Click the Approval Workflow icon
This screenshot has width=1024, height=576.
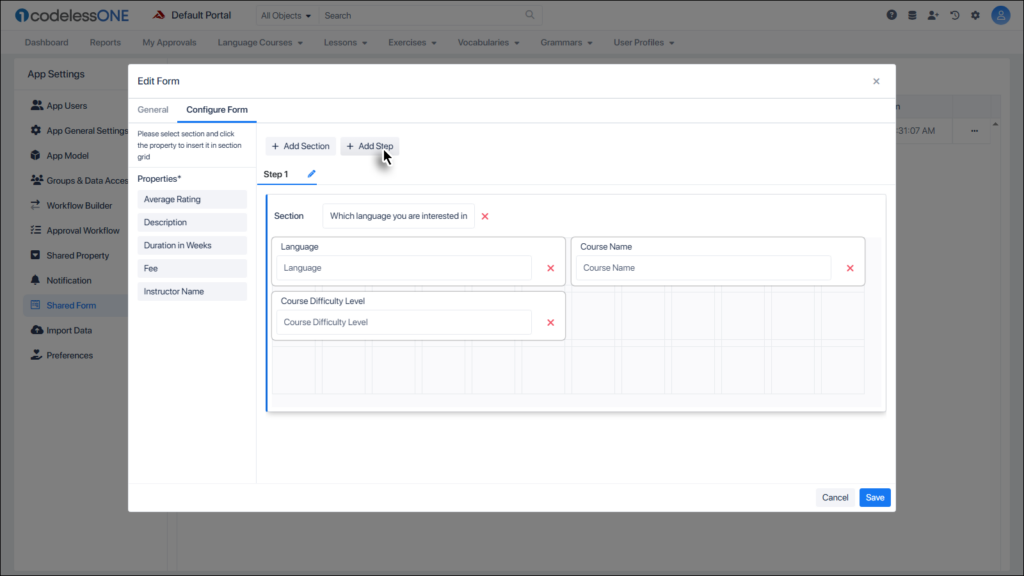click(x=35, y=230)
